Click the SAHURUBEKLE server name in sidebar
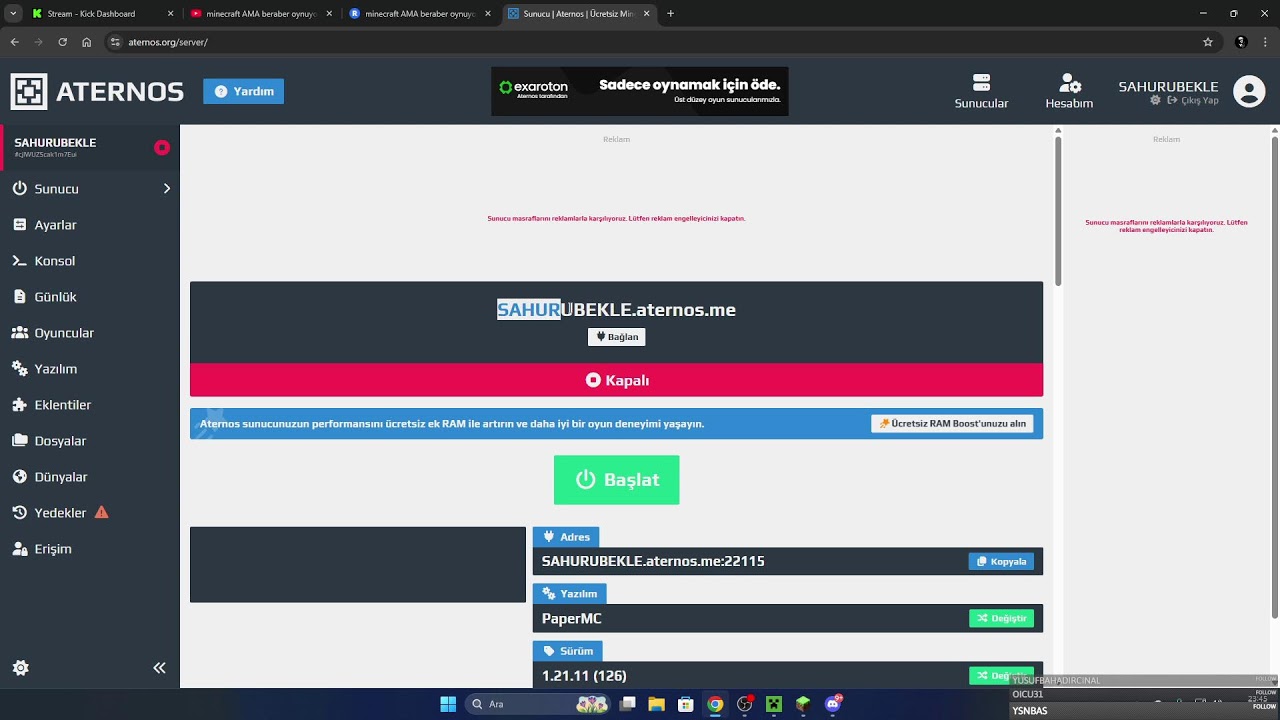Viewport: 1280px width, 720px height. (x=55, y=143)
